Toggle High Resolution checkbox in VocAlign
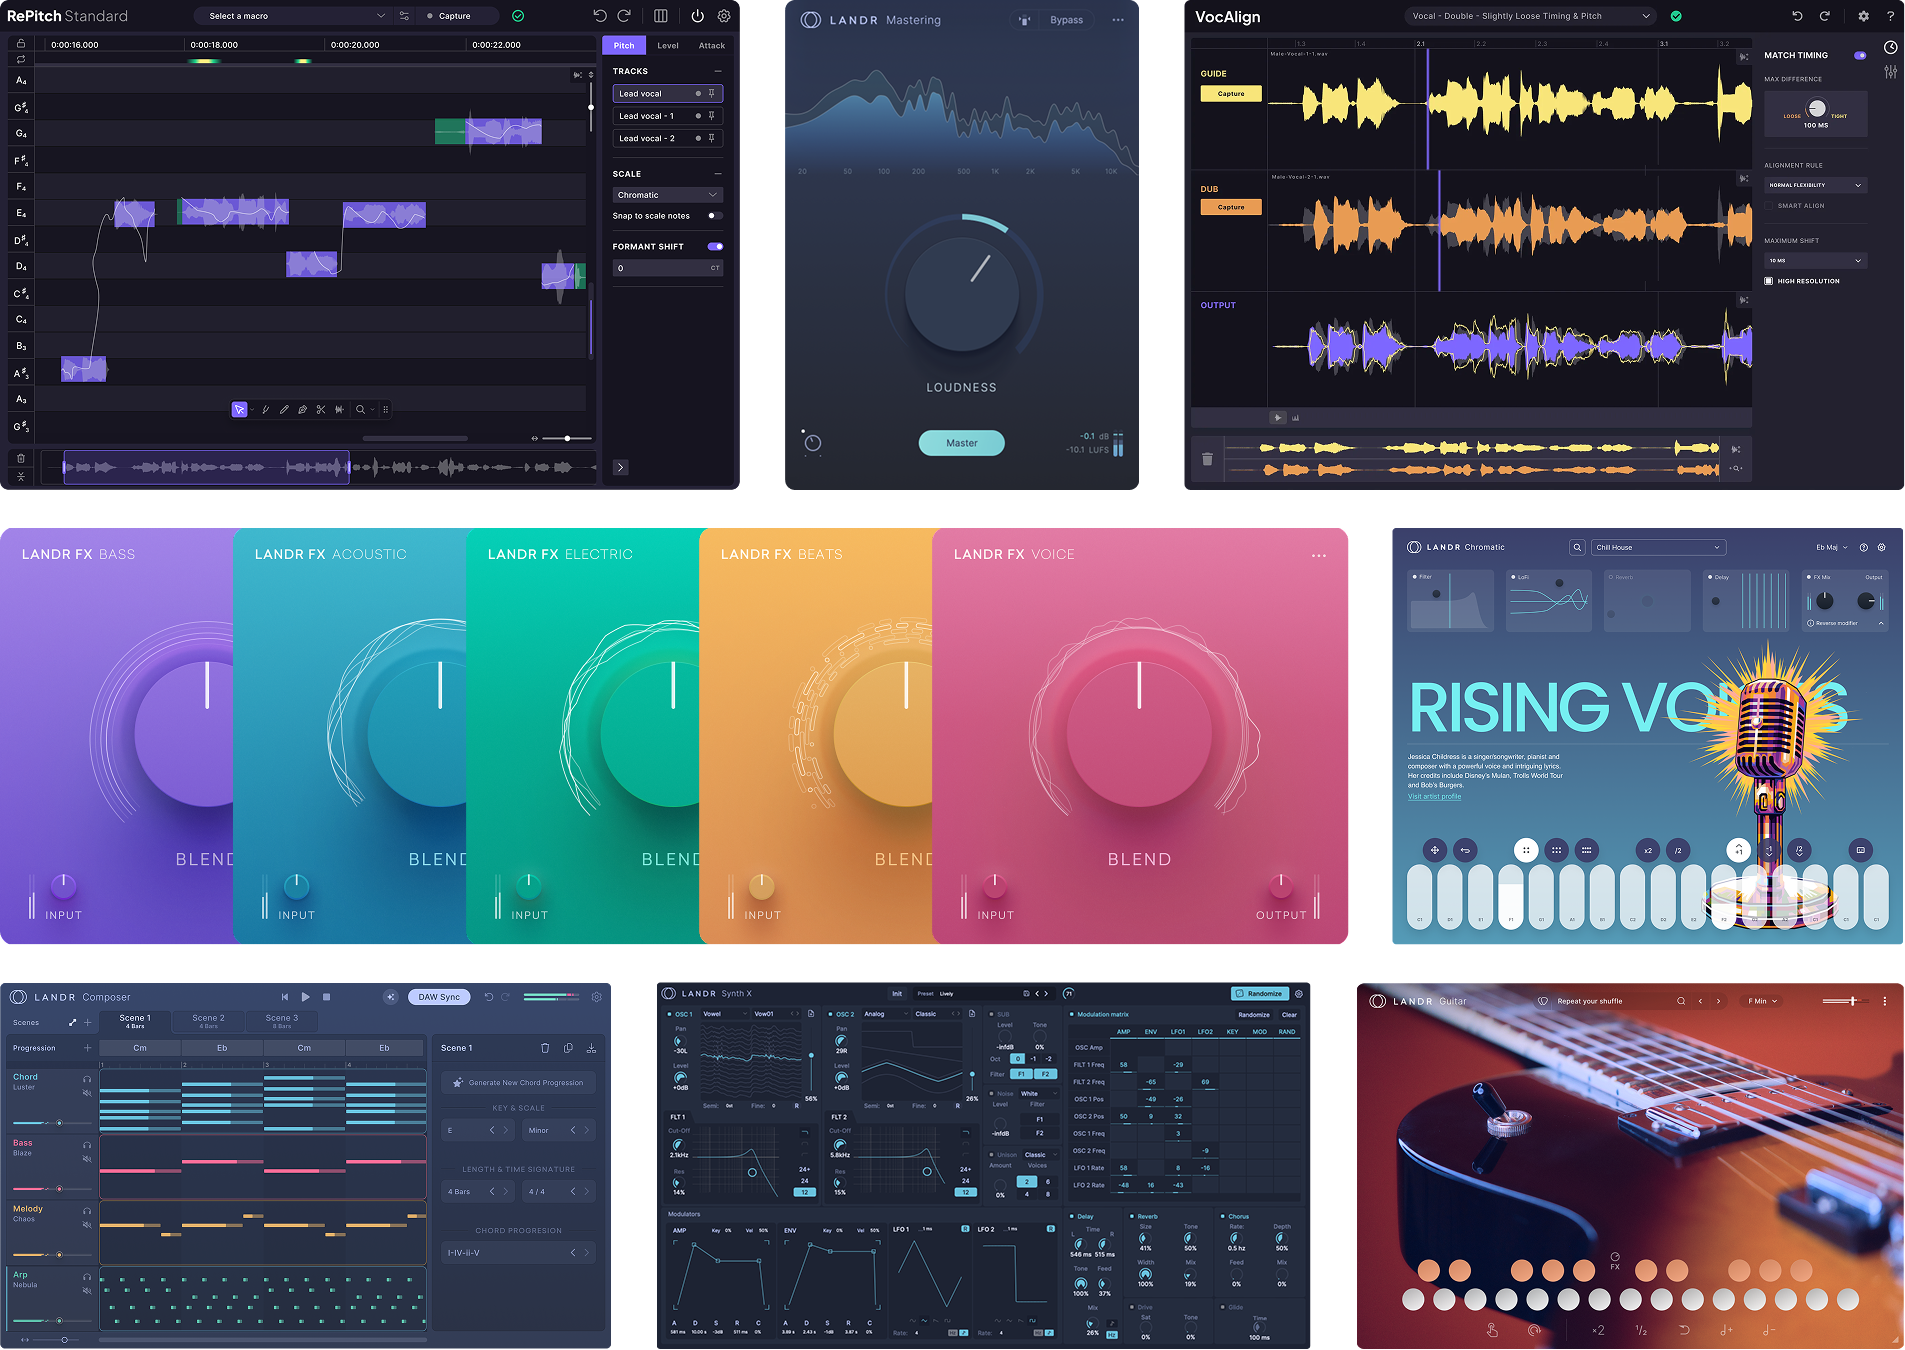1905x1350 pixels. [1769, 282]
